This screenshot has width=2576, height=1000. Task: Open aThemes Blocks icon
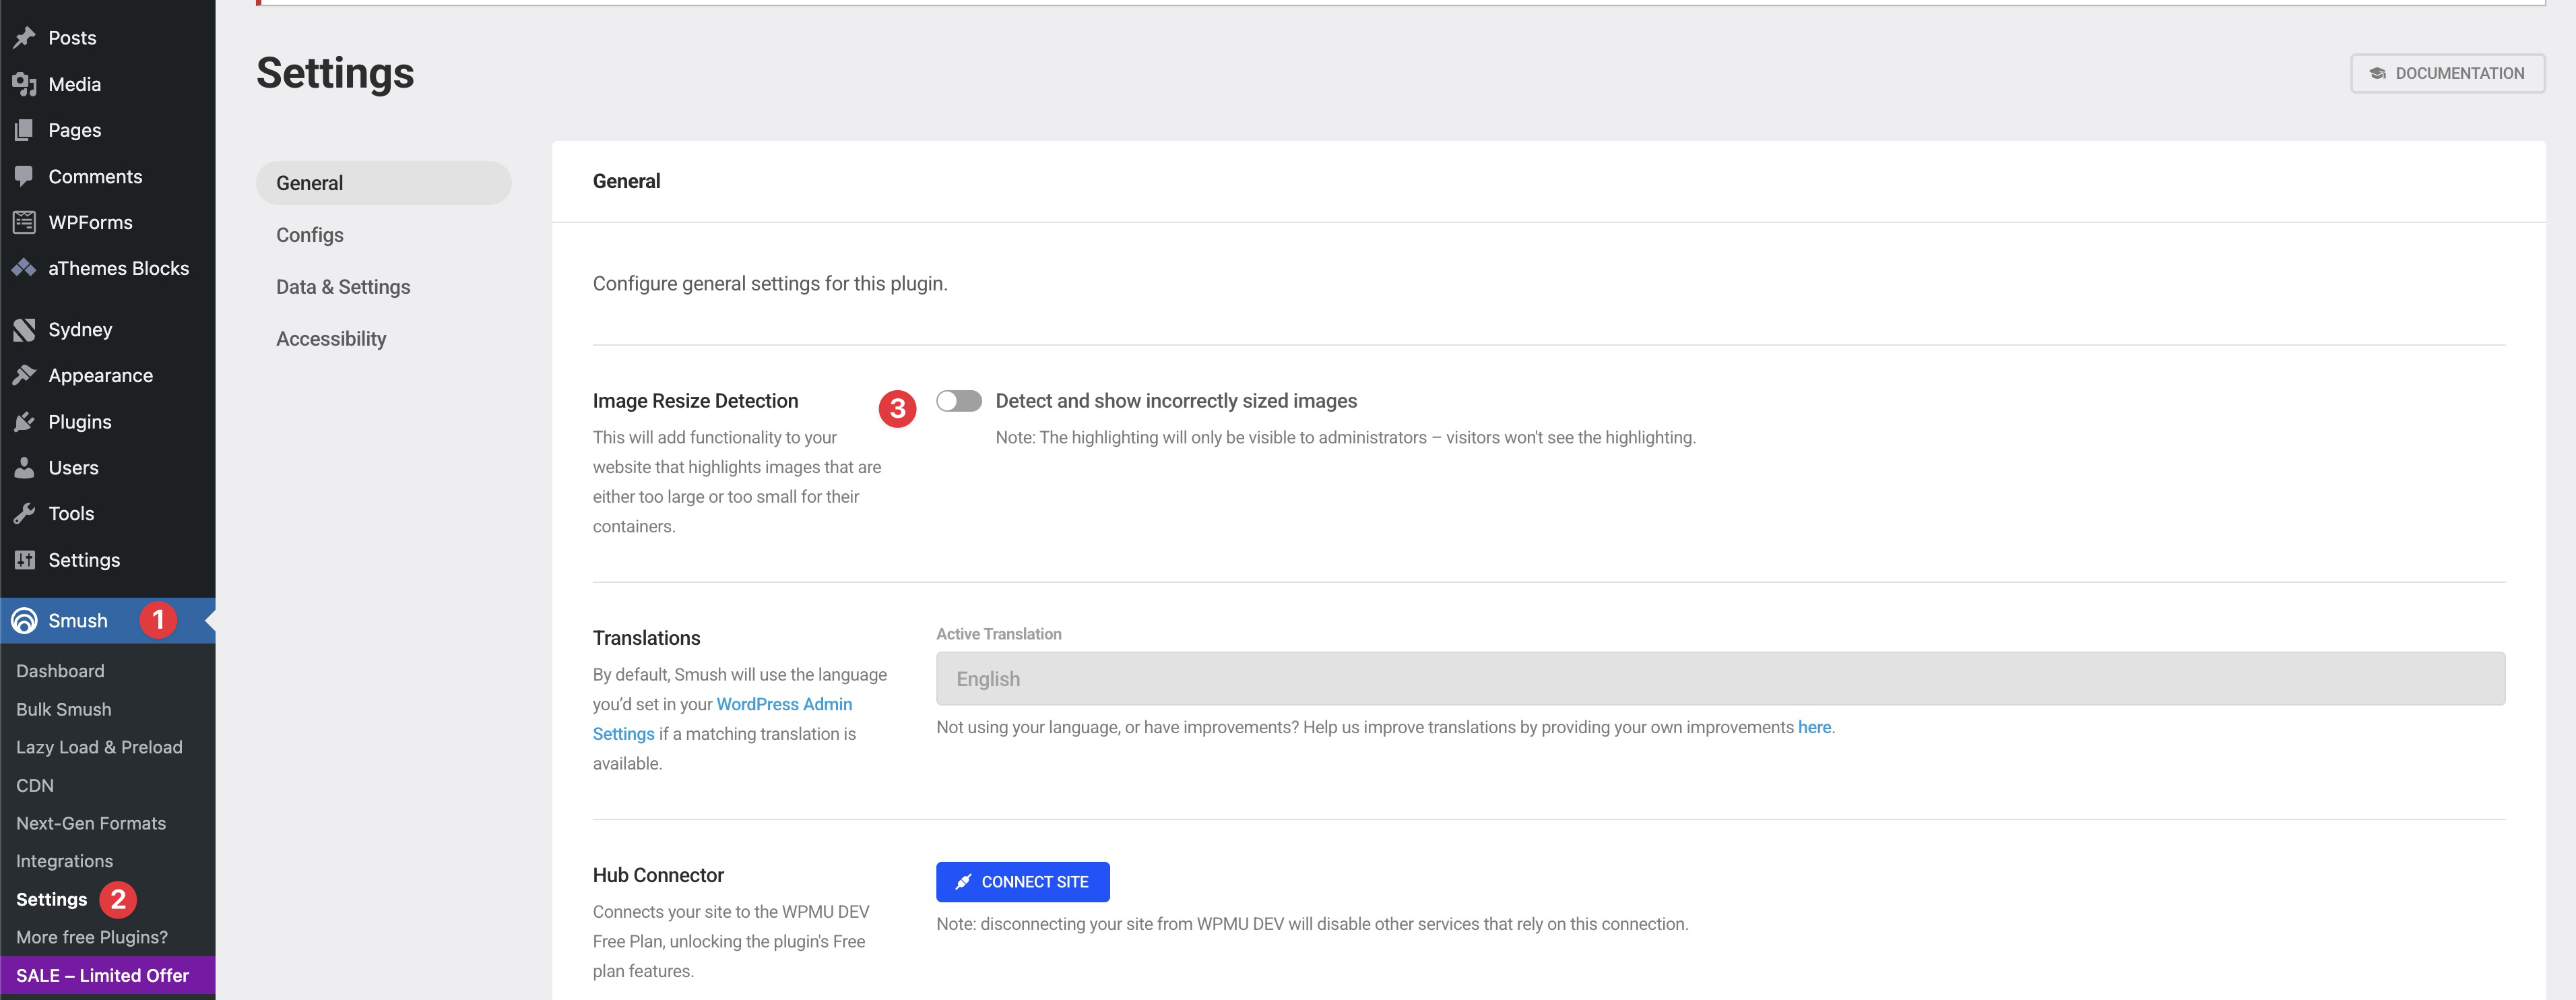[x=24, y=268]
